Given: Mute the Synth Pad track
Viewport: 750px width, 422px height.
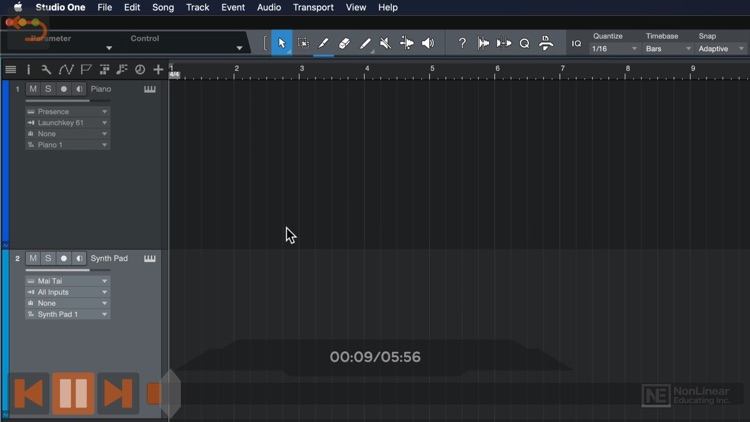Looking at the screenshot, I should (33, 258).
